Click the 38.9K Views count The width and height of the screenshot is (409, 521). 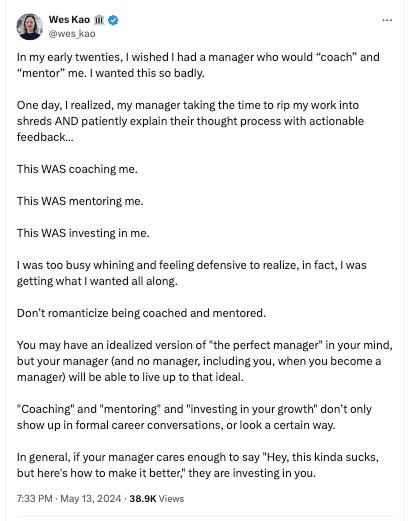(x=157, y=499)
